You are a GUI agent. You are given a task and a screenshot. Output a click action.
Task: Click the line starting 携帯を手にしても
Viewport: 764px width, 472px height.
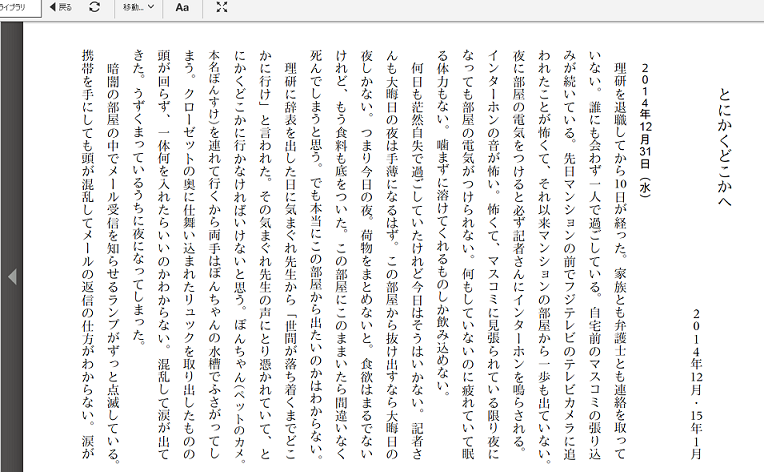88,255
